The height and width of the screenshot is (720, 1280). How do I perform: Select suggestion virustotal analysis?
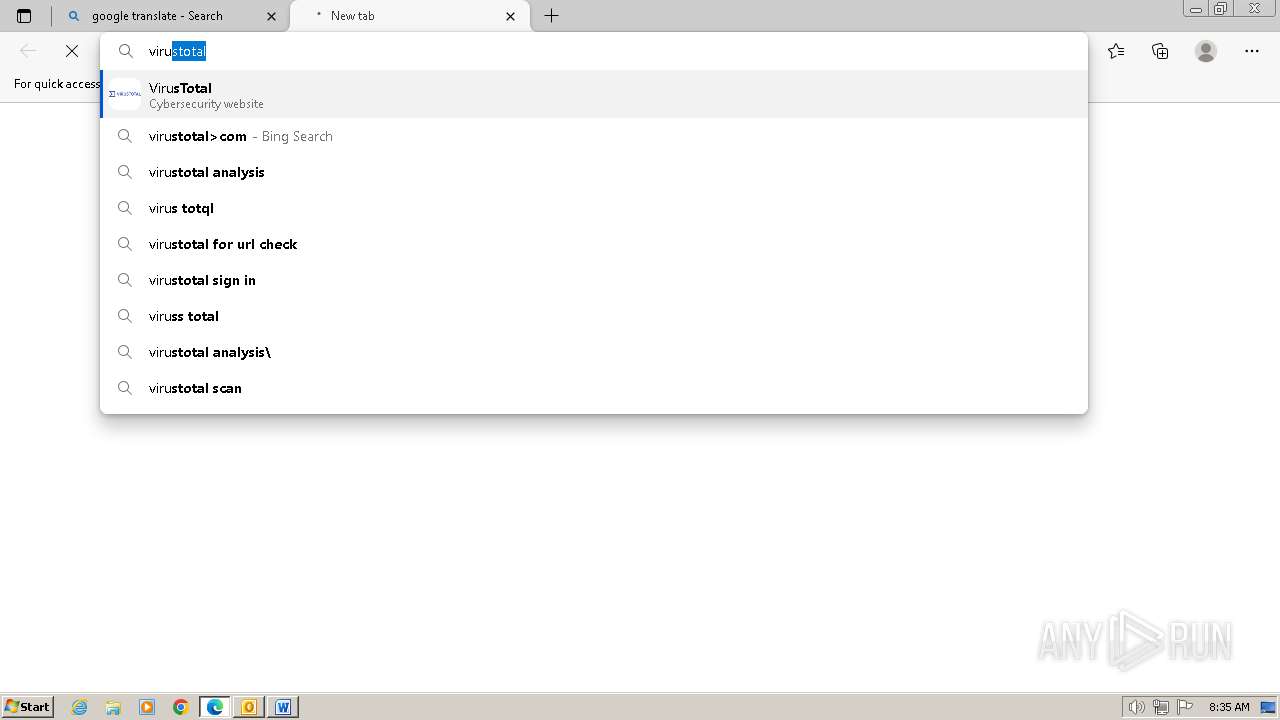[594, 172]
